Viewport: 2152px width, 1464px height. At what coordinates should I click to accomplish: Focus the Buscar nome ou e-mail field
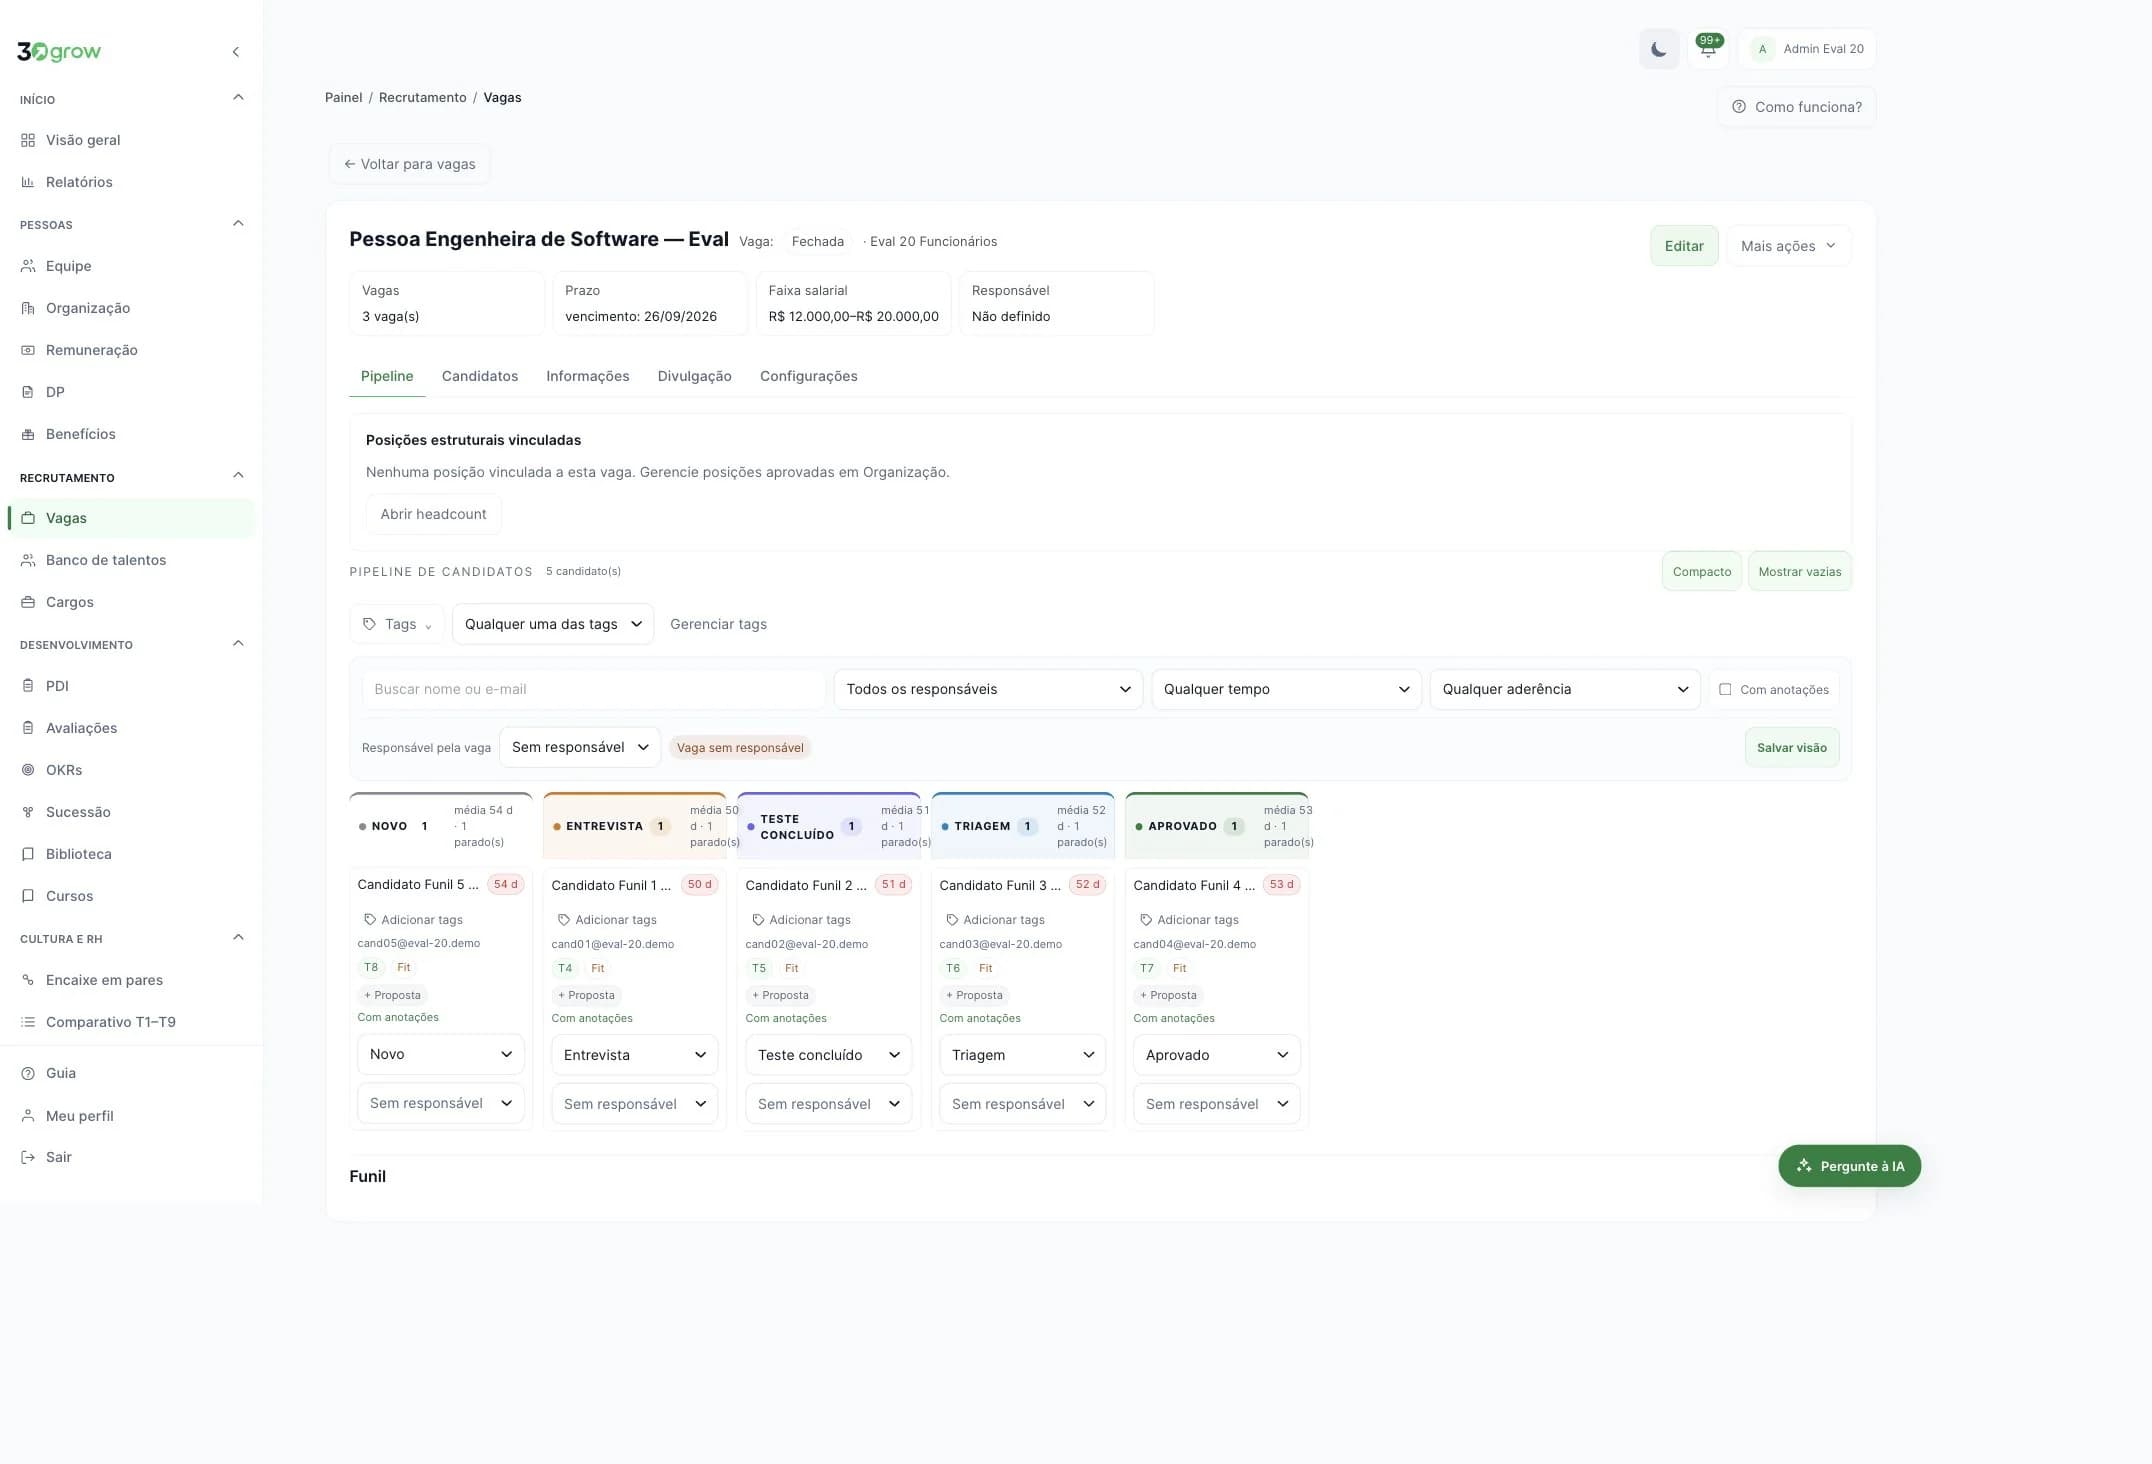click(593, 689)
